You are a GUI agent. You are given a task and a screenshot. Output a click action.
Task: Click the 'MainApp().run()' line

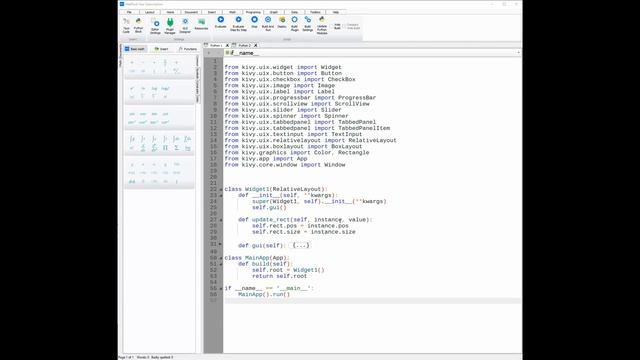[x=264, y=295]
